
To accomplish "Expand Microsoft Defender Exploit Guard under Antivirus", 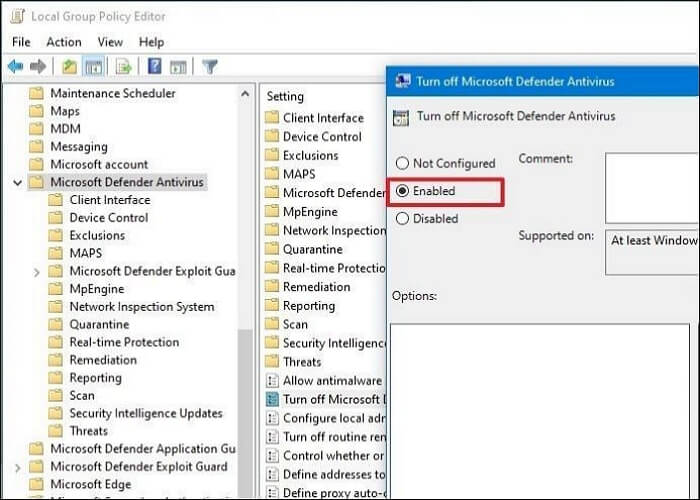I will (37, 271).
